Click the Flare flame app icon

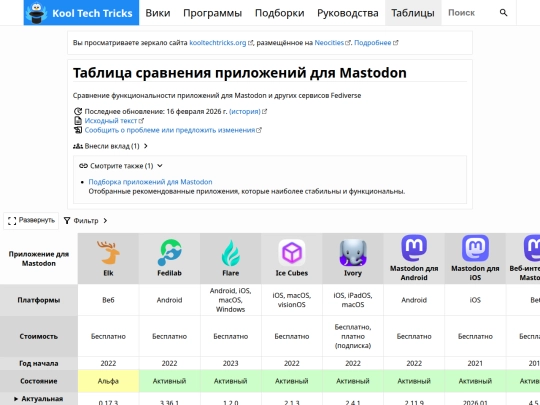[230, 253]
